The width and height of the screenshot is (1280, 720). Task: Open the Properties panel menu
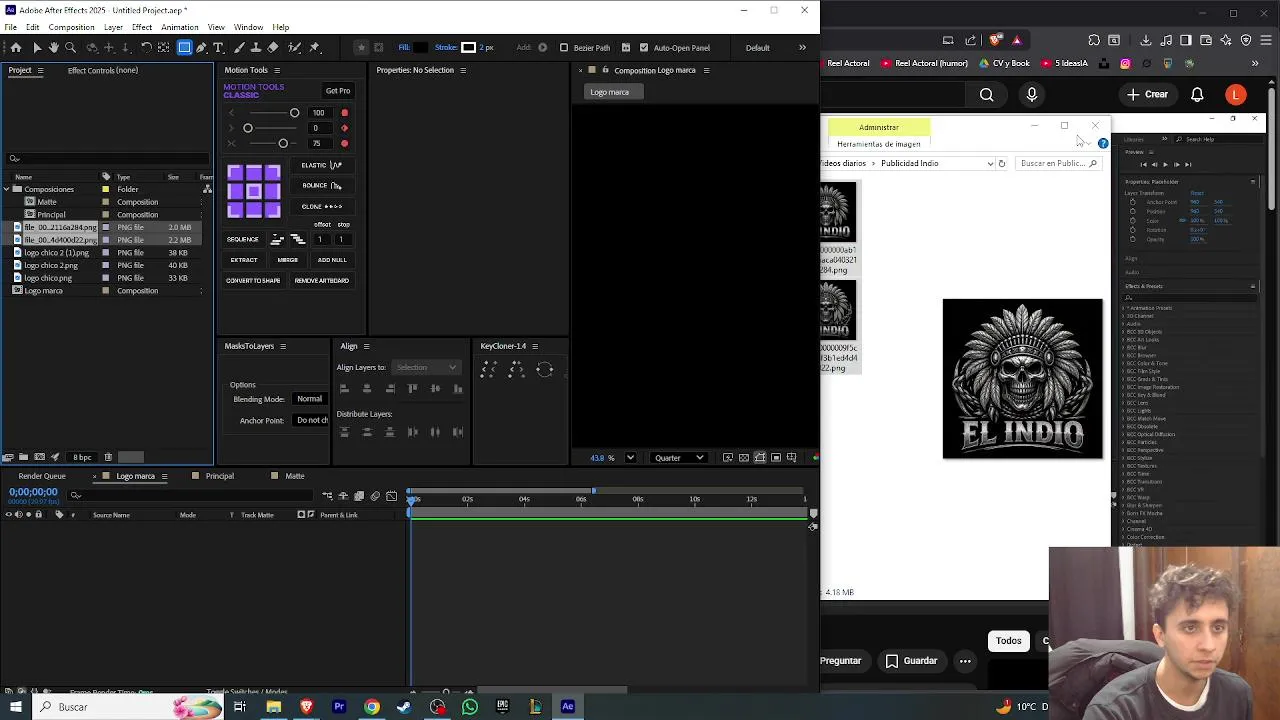coord(463,70)
